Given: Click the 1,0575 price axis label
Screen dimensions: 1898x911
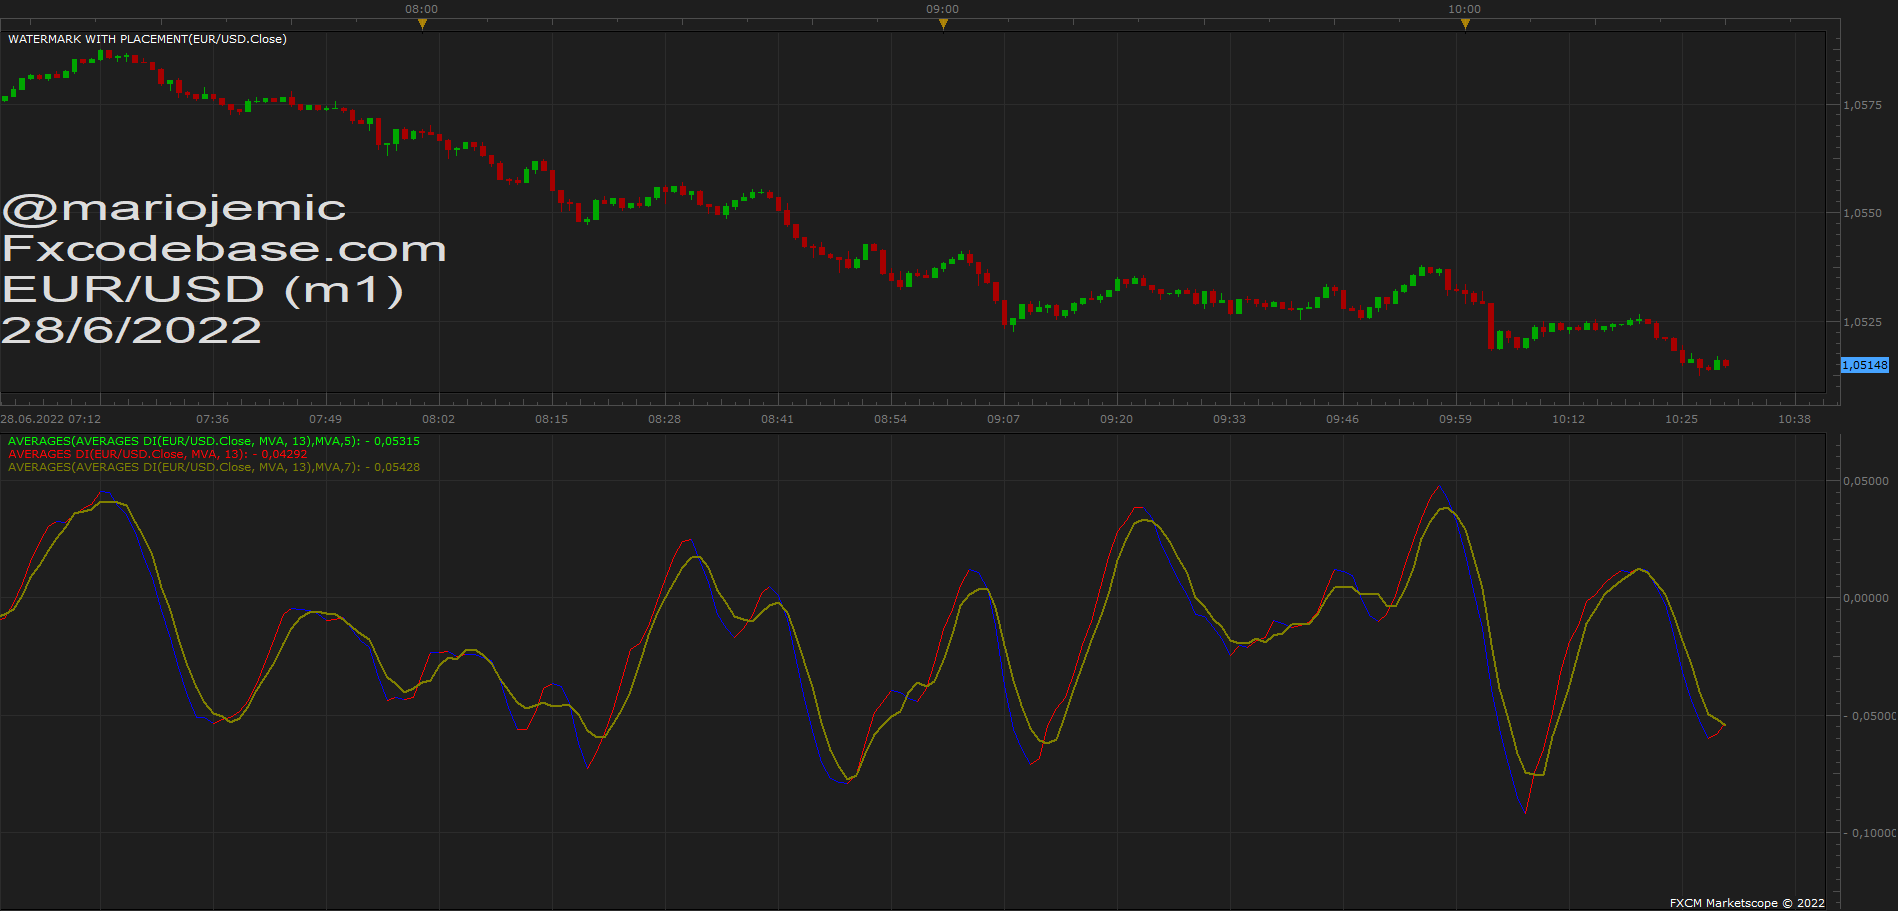Looking at the screenshot, I should (x=1862, y=105).
